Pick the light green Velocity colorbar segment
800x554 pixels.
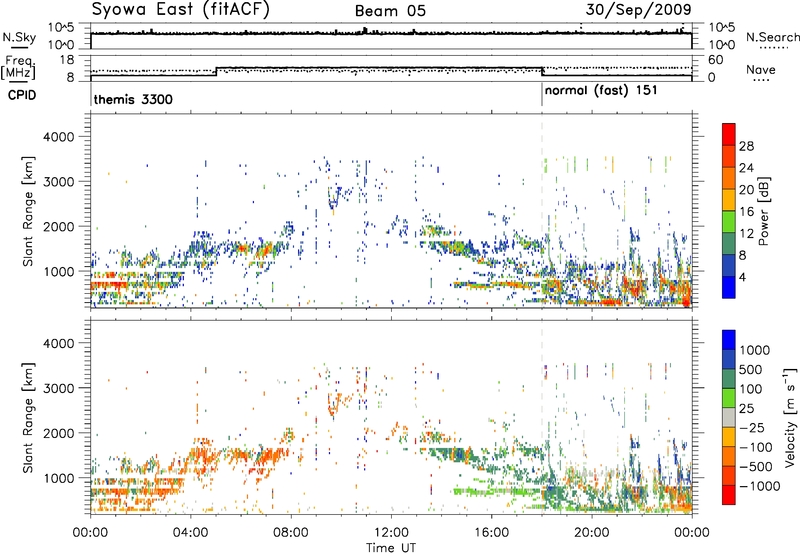click(729, 398)
